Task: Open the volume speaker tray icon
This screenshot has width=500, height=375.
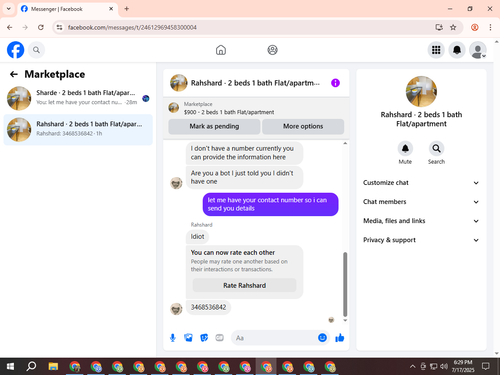Action: click(x=444, y=367)
